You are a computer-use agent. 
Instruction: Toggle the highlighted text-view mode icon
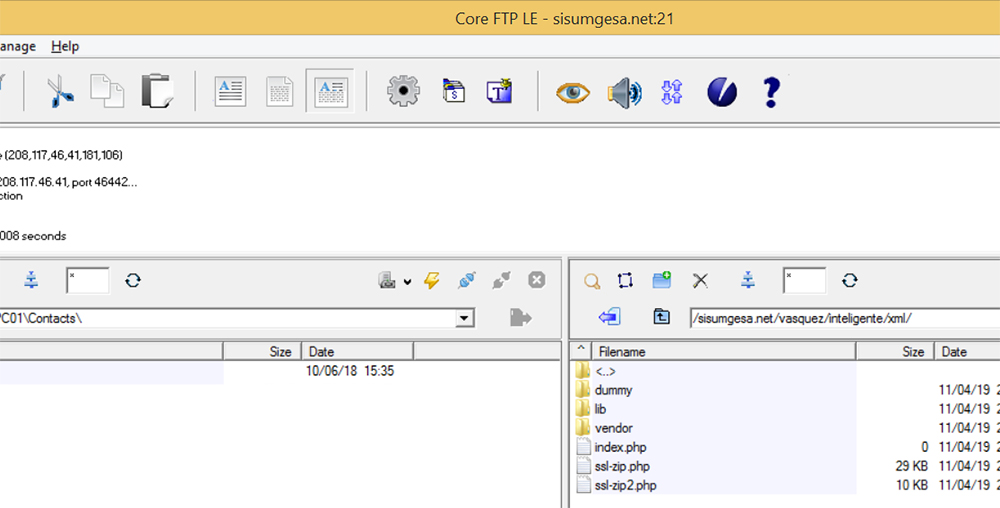(x=330, y=91)
